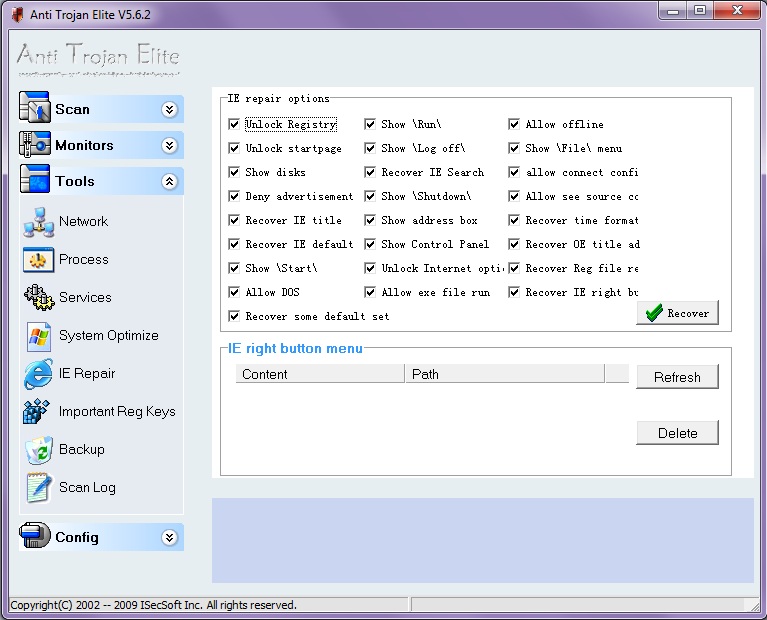Uncheck Show Control Panel option
767x620 pixels.
click(370, 244)
